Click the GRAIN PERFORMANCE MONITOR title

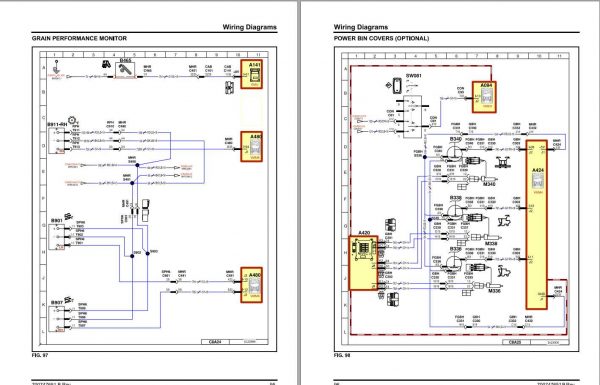coord(79,38)
